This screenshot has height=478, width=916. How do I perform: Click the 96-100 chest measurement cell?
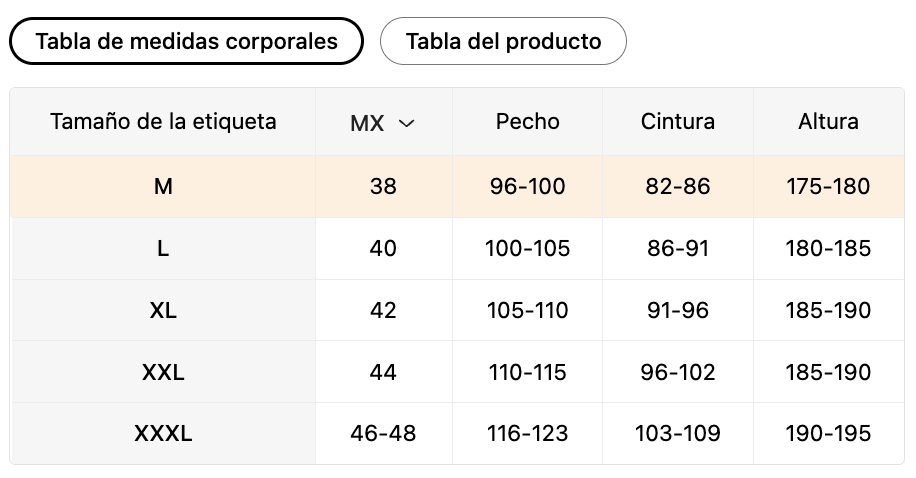[x=528, y=186]
